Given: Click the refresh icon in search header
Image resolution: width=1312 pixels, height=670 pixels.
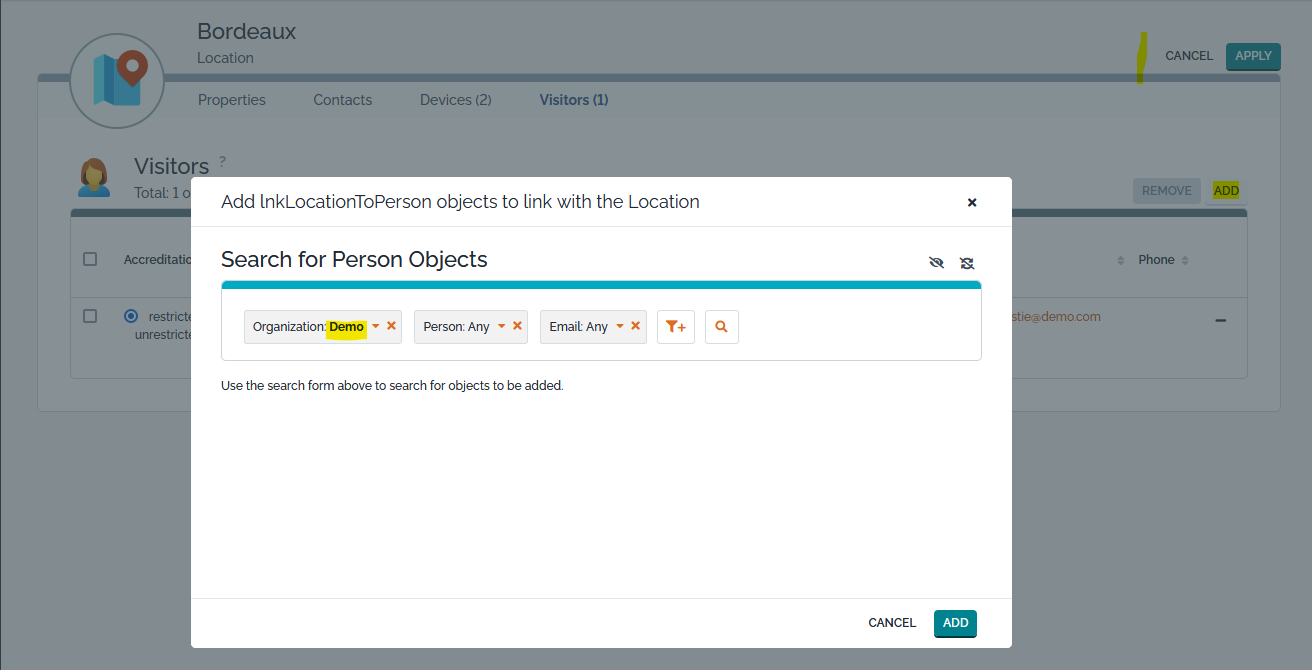Looking at the screenshot, I should point(967,263).
